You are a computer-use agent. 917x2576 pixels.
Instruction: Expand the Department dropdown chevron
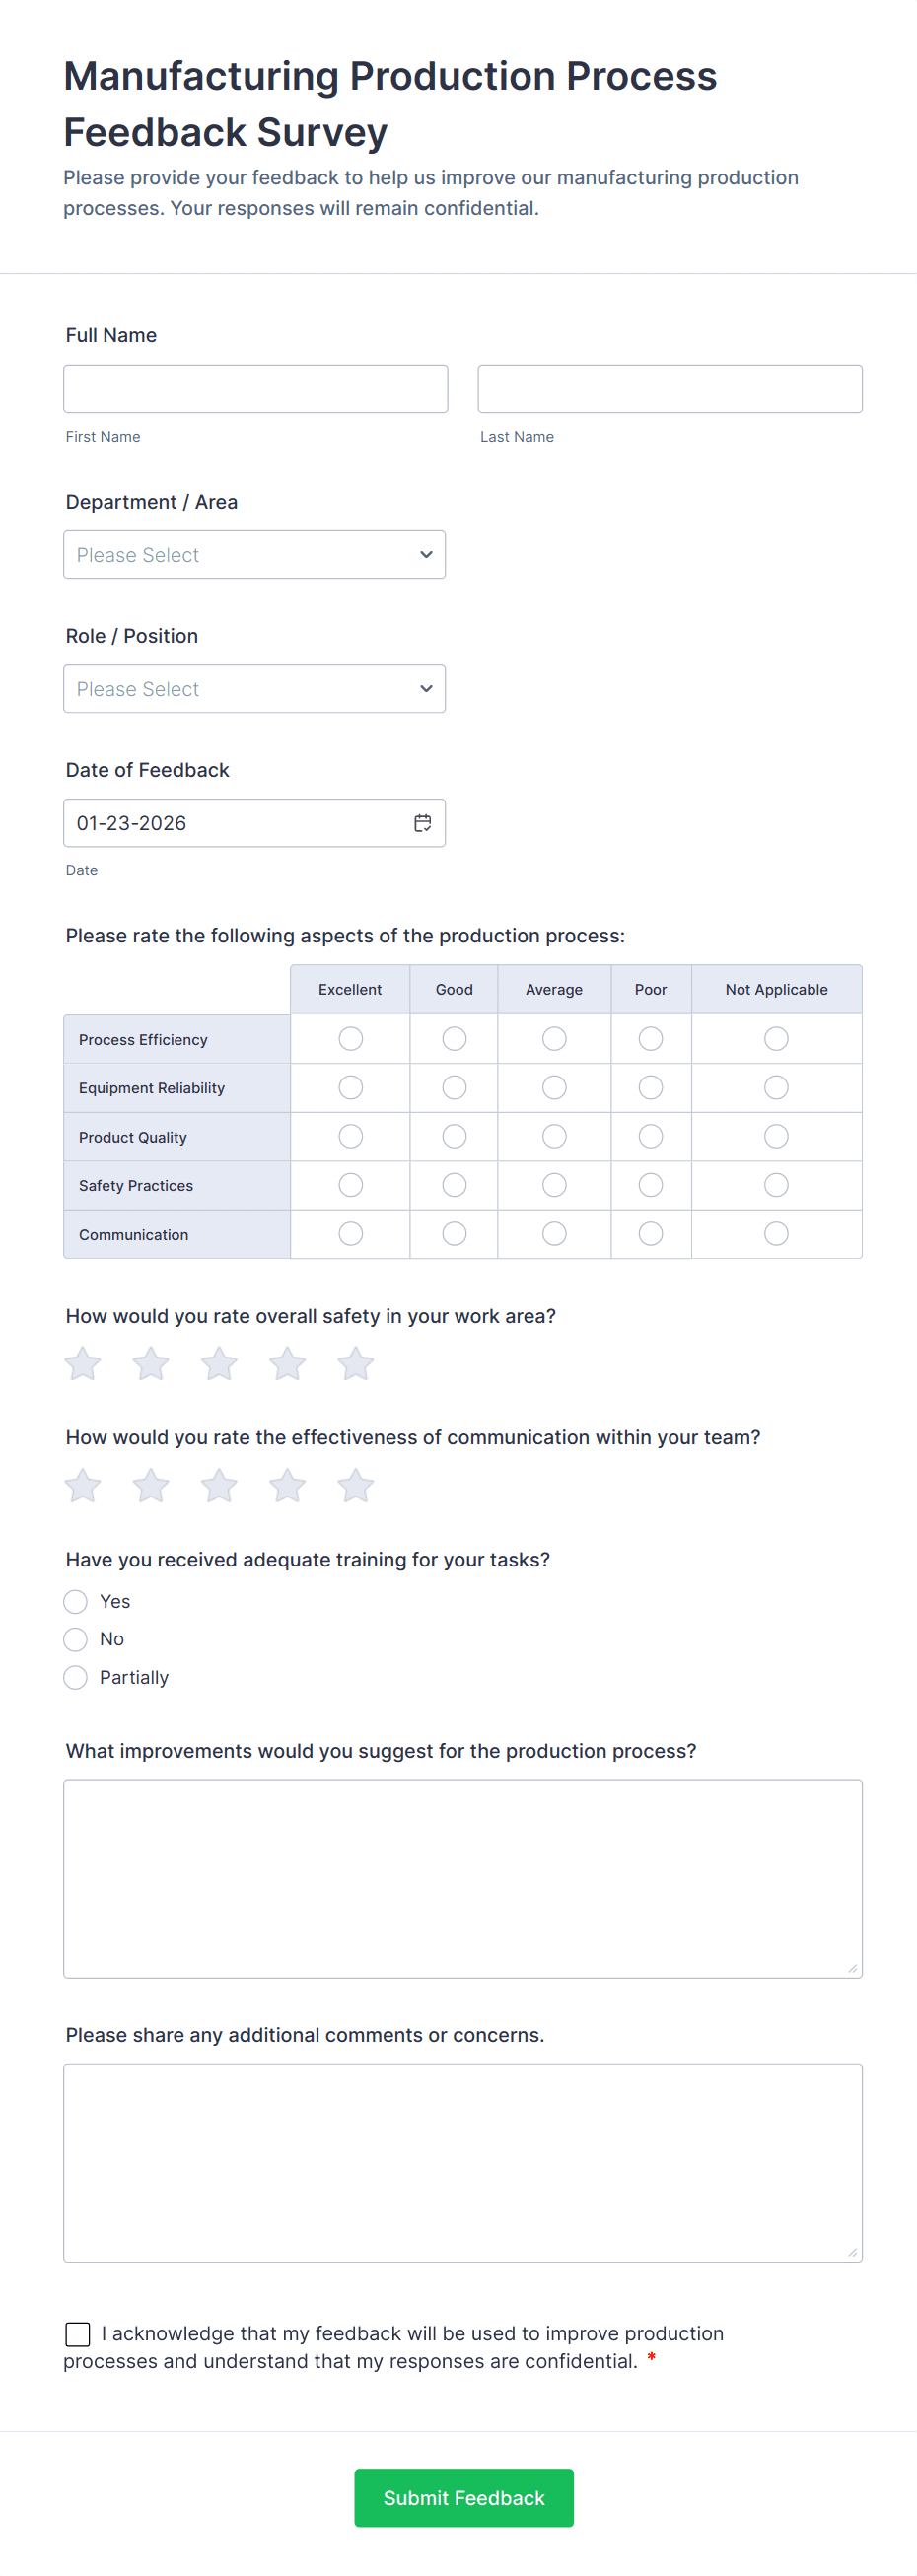424,554
